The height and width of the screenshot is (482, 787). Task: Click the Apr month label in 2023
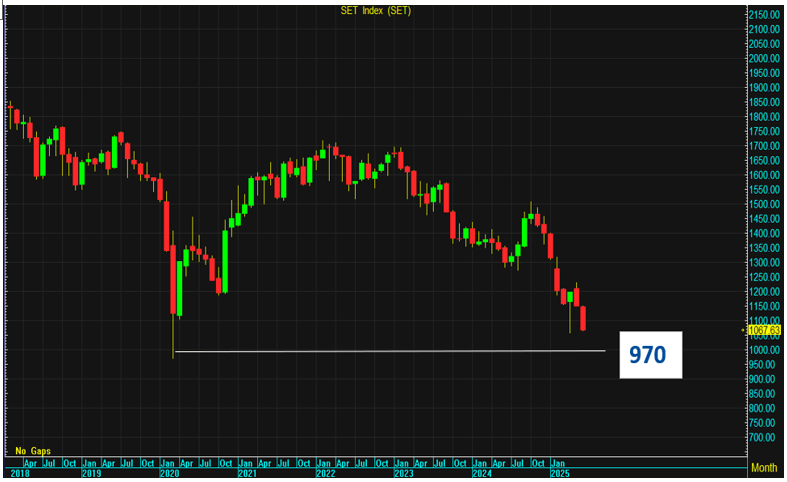(421, 463)
